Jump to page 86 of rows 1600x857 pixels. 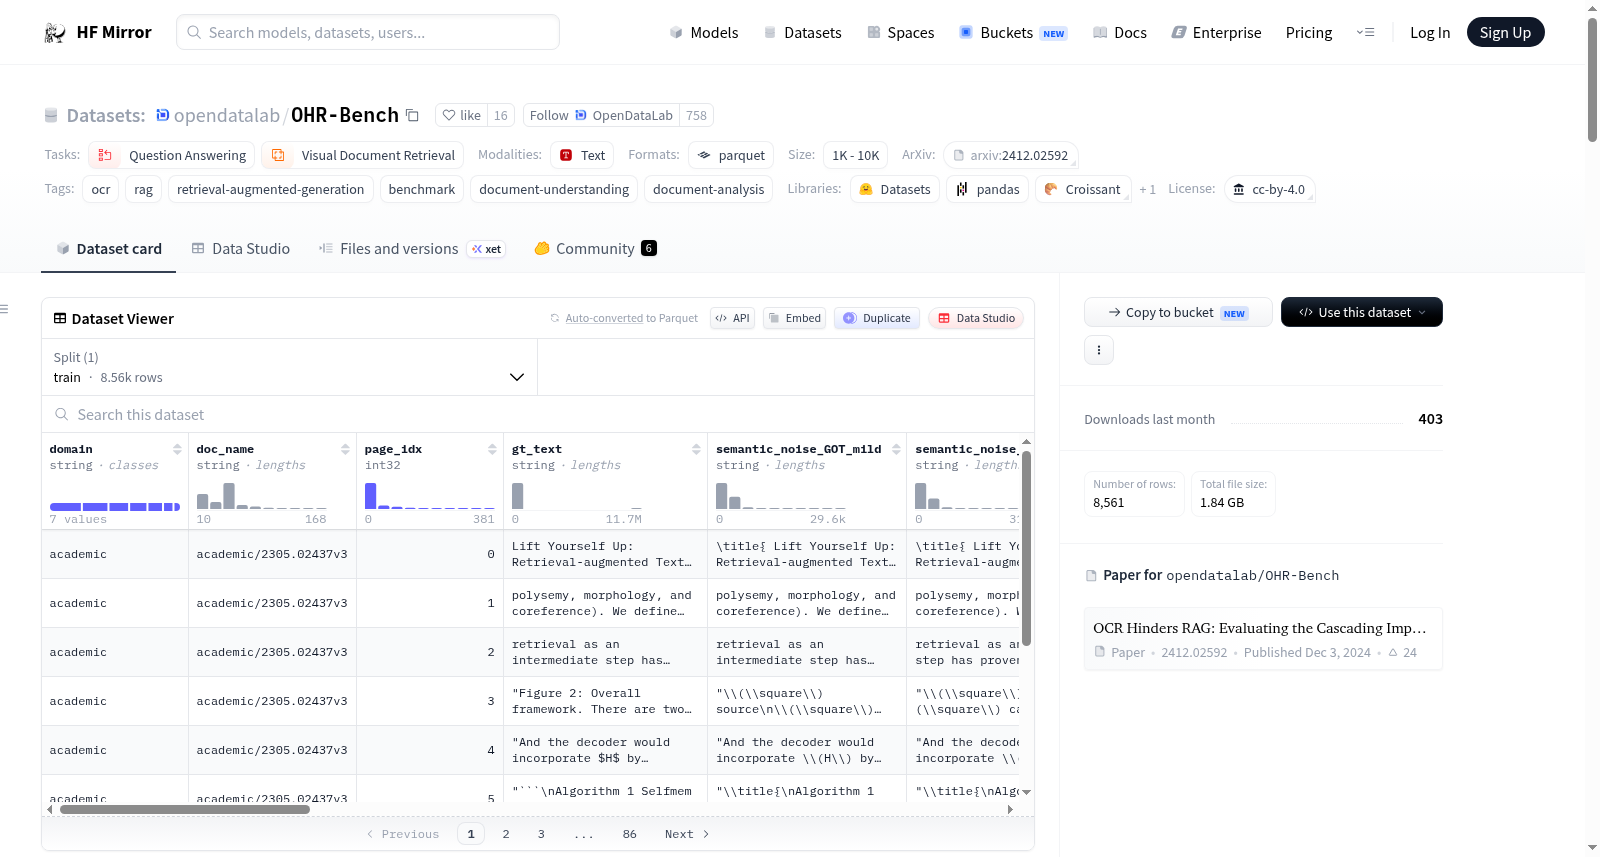tap(629, 834)
